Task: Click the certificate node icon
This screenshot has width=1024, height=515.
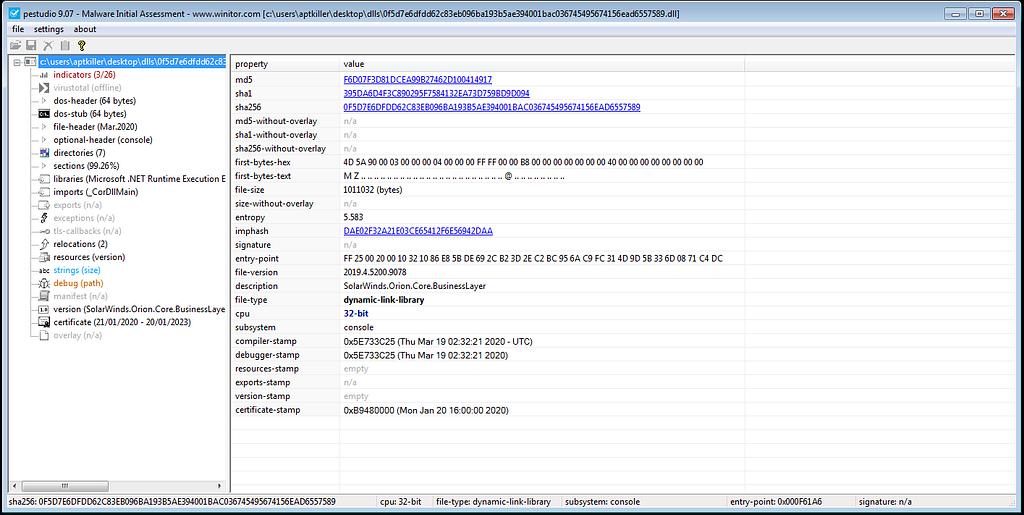Action: click(44, 322)
